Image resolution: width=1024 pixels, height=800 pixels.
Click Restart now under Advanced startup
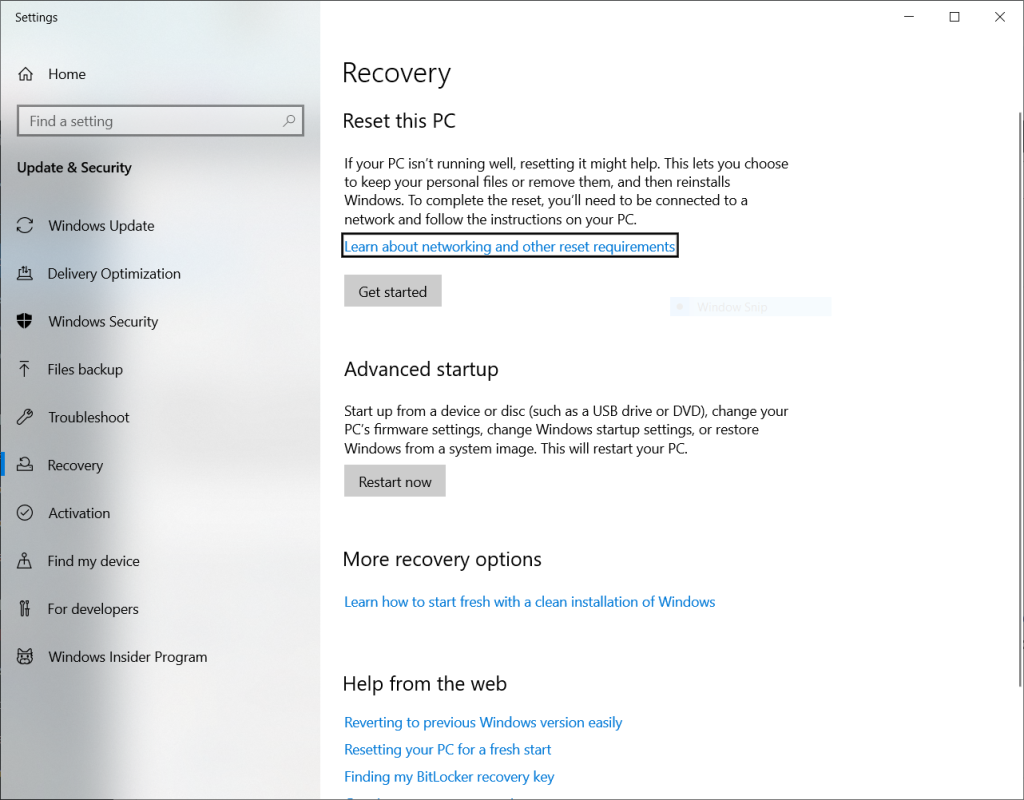pyautogui.click(x=394, y=481)
